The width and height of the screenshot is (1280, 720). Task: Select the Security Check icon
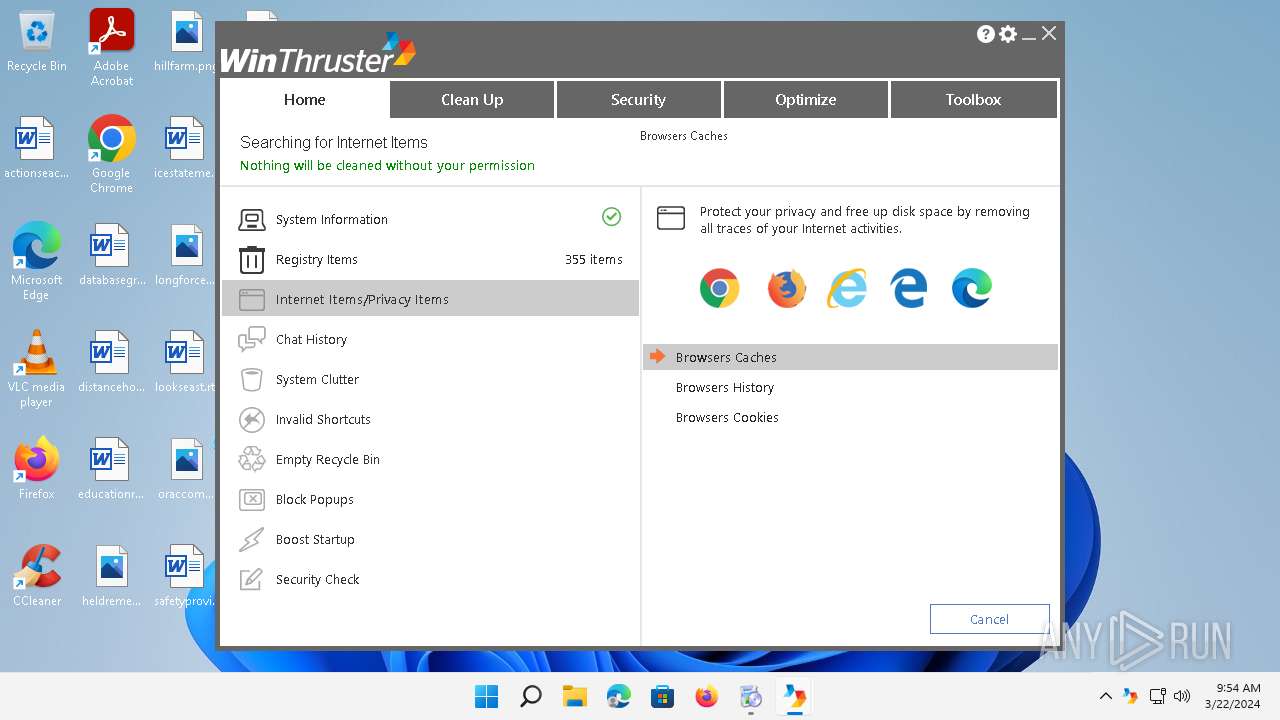(252, 580)
